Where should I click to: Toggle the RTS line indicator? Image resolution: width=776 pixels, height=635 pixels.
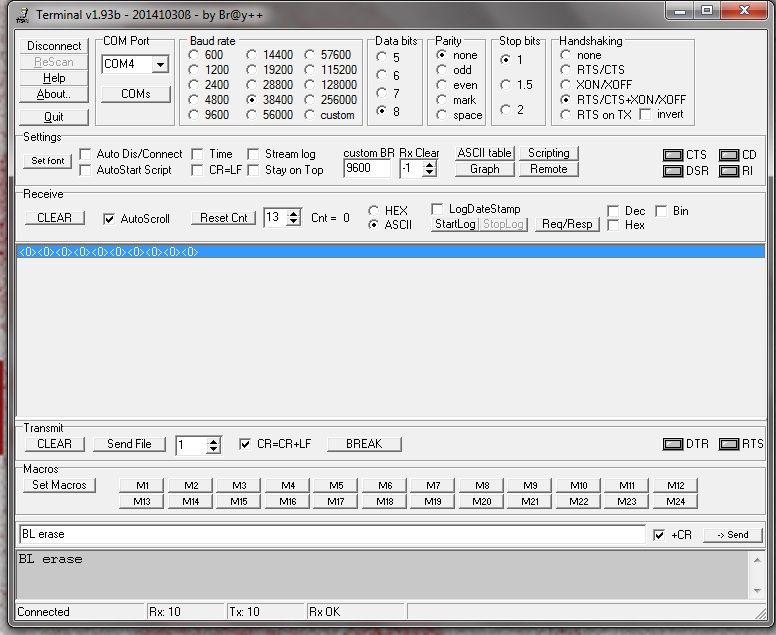[x=728, y=444]
